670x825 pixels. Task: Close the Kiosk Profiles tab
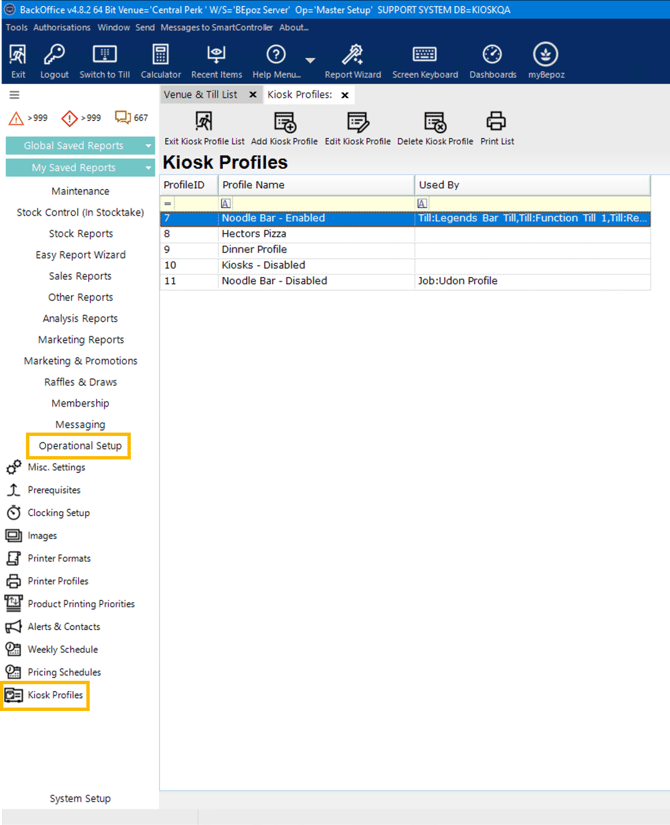(x=345, y=95)
